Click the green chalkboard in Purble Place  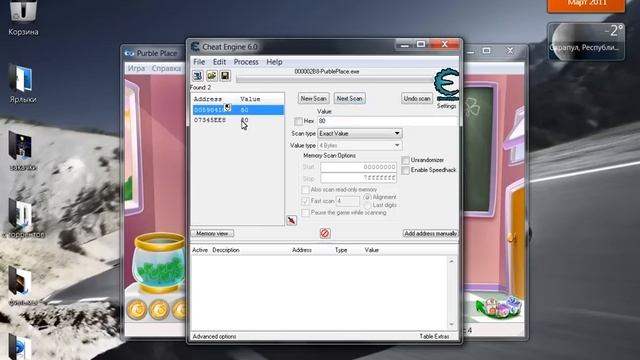click(x=478, y=148)
